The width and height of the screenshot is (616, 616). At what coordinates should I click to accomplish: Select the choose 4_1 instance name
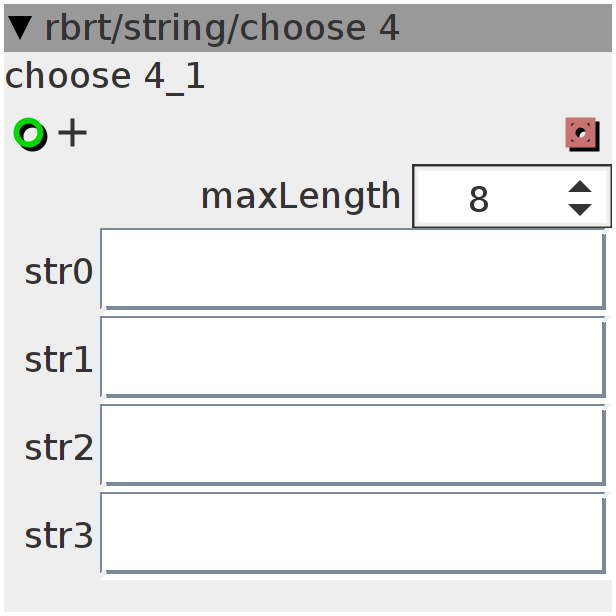104,77
